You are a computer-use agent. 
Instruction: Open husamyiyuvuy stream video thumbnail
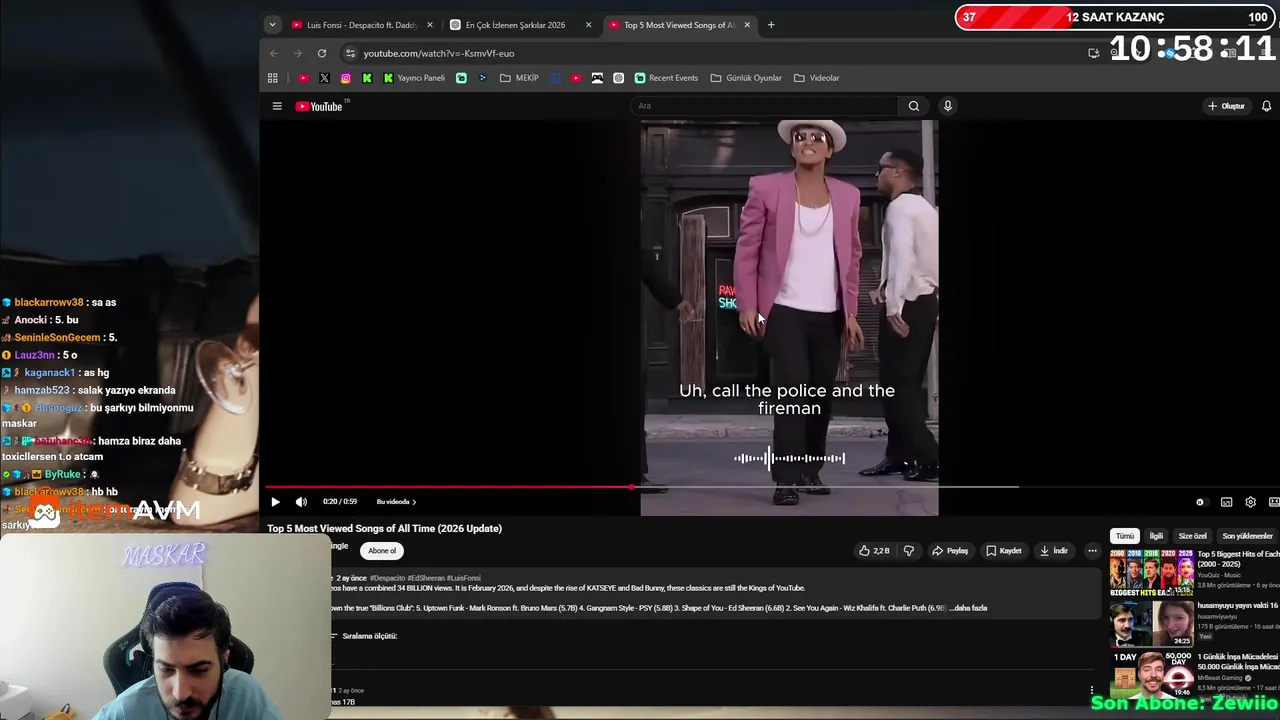coord(1151,624)
